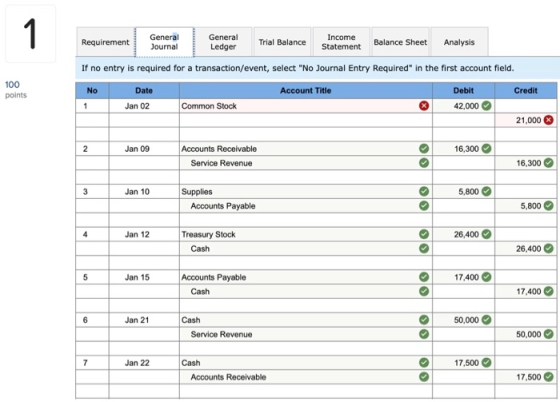Click the green check next to Supplies
Screen dimensions: 560x402
424,191
